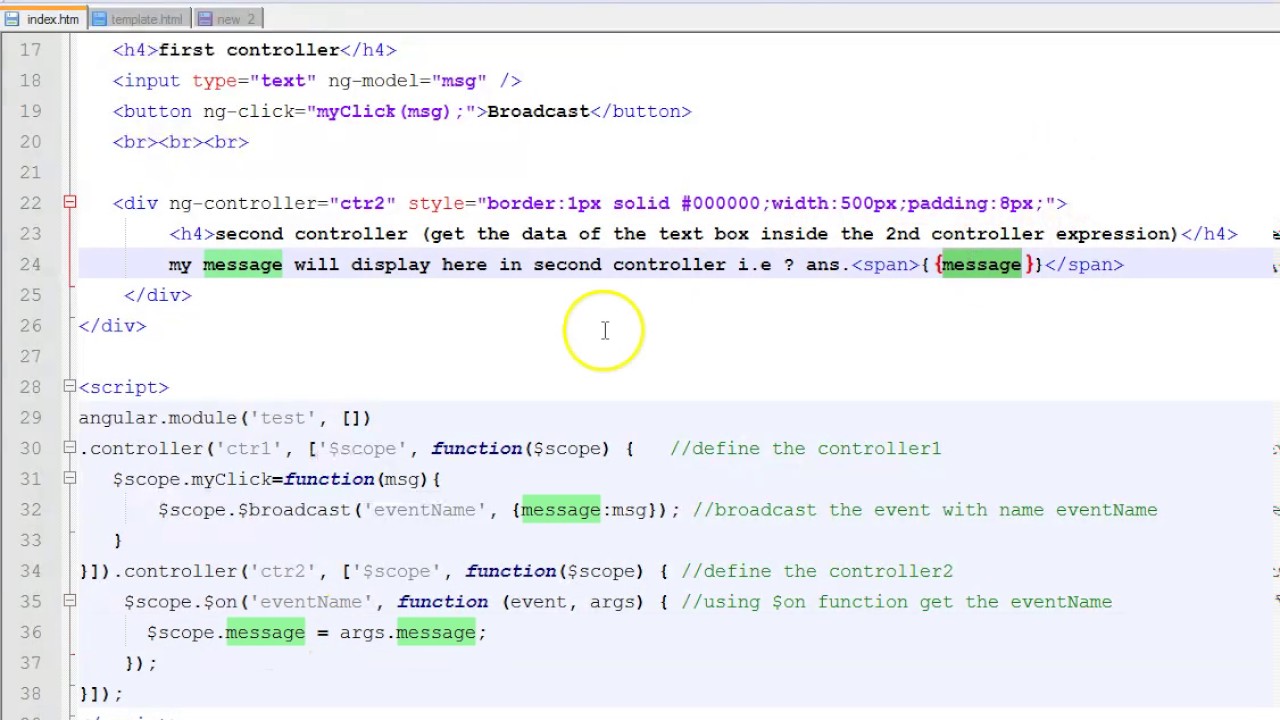Click the ng-model="msg" attribute on line 18
This screenshot has width=1280, height=720.
[x=407, y=81]
